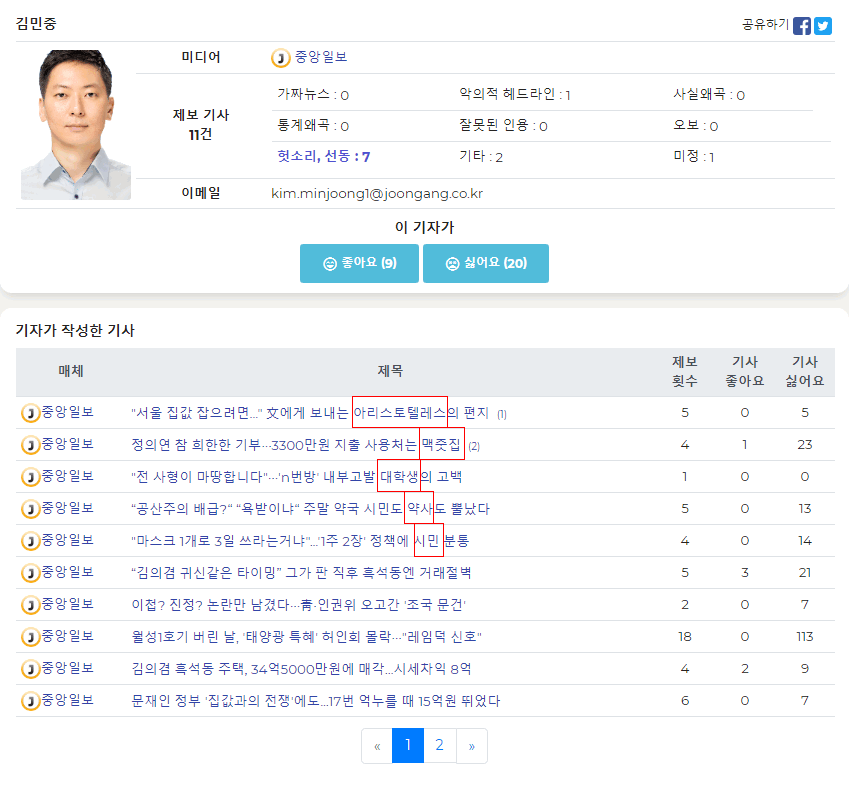
Task: Open the article 이첩? 진정? 논란만 남겼다
Action: coord(299,604)
